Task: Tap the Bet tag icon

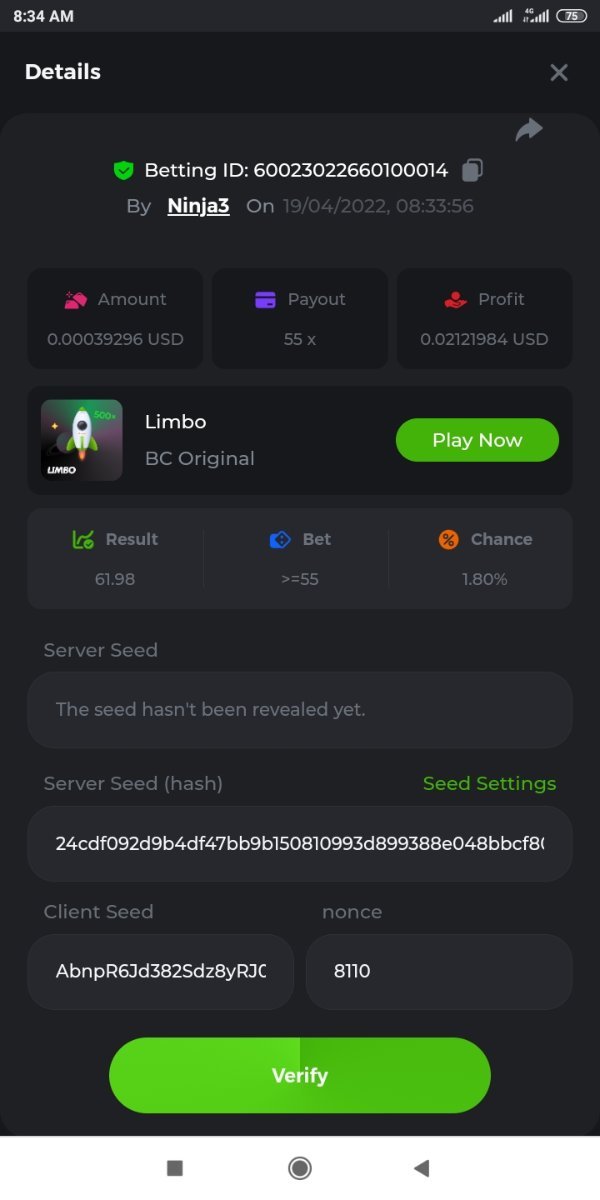Action: (x=280, y=539)
